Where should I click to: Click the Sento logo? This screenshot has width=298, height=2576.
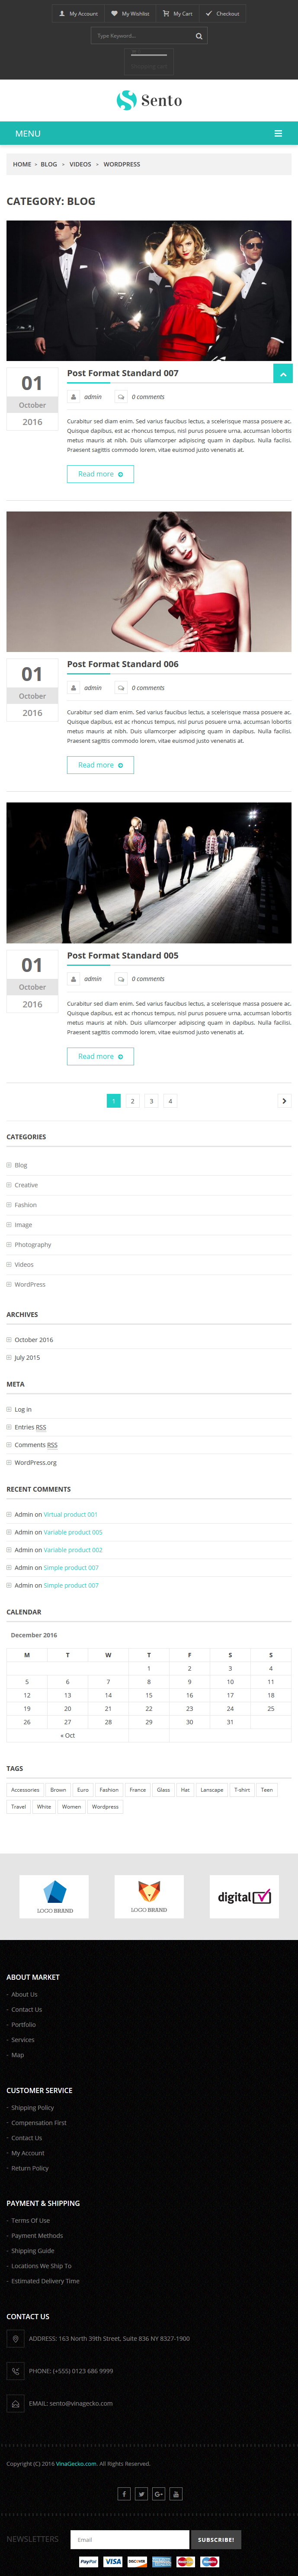point(149,100)
